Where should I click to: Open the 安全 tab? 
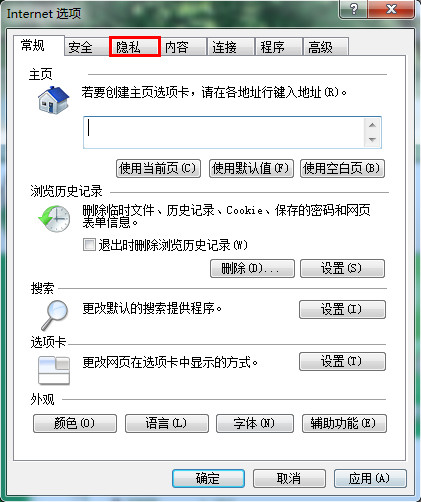tap(87, 47)
